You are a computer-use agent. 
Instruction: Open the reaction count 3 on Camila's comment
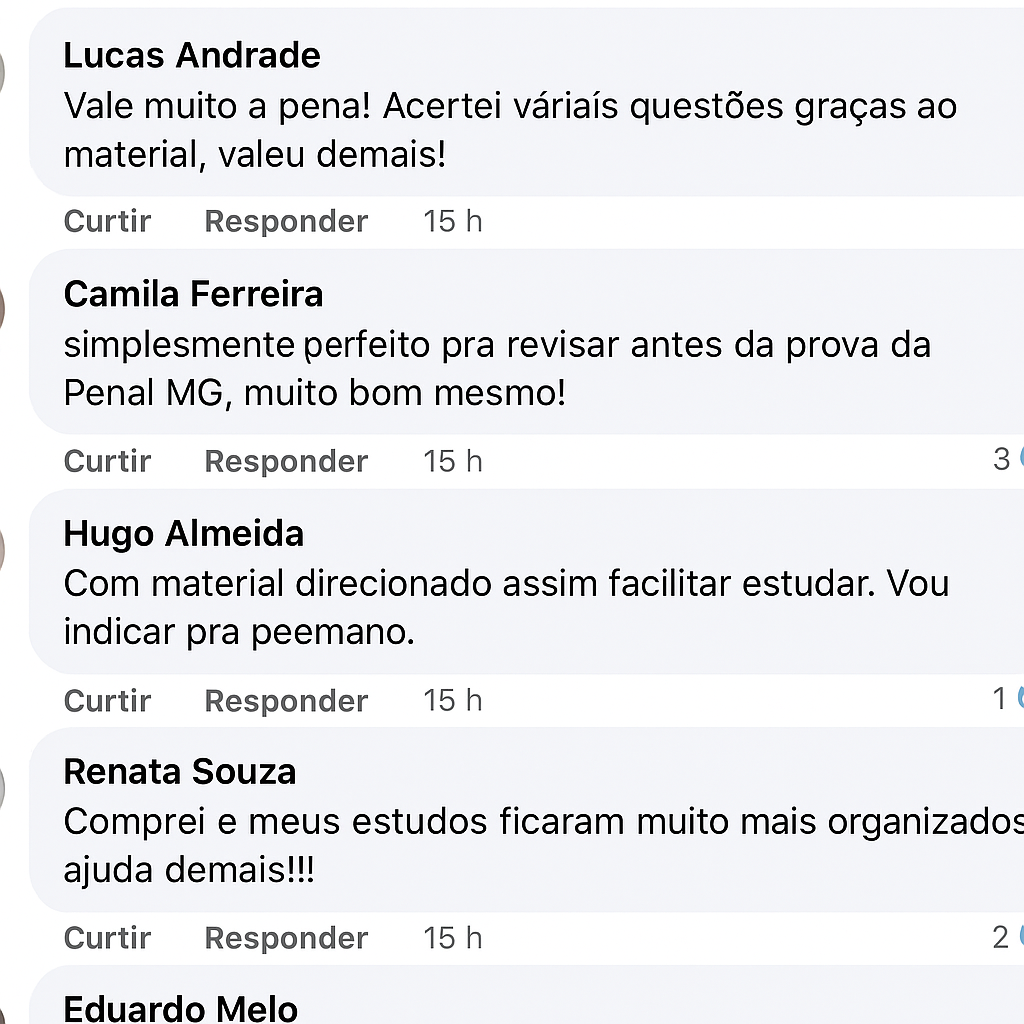(x=1001, y=459)
